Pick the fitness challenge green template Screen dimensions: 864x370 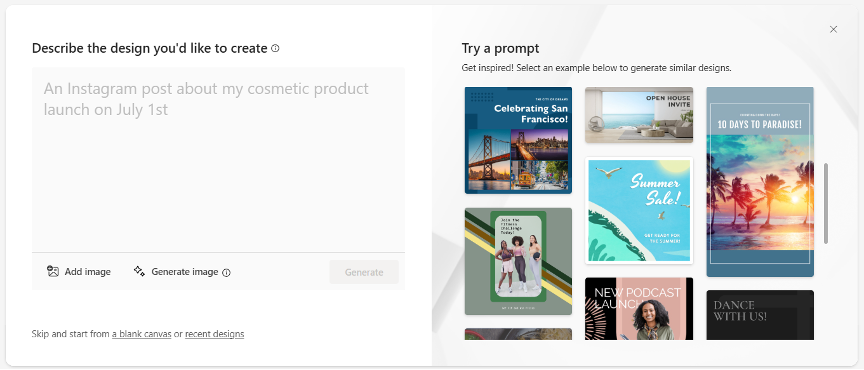click(518, 261)
